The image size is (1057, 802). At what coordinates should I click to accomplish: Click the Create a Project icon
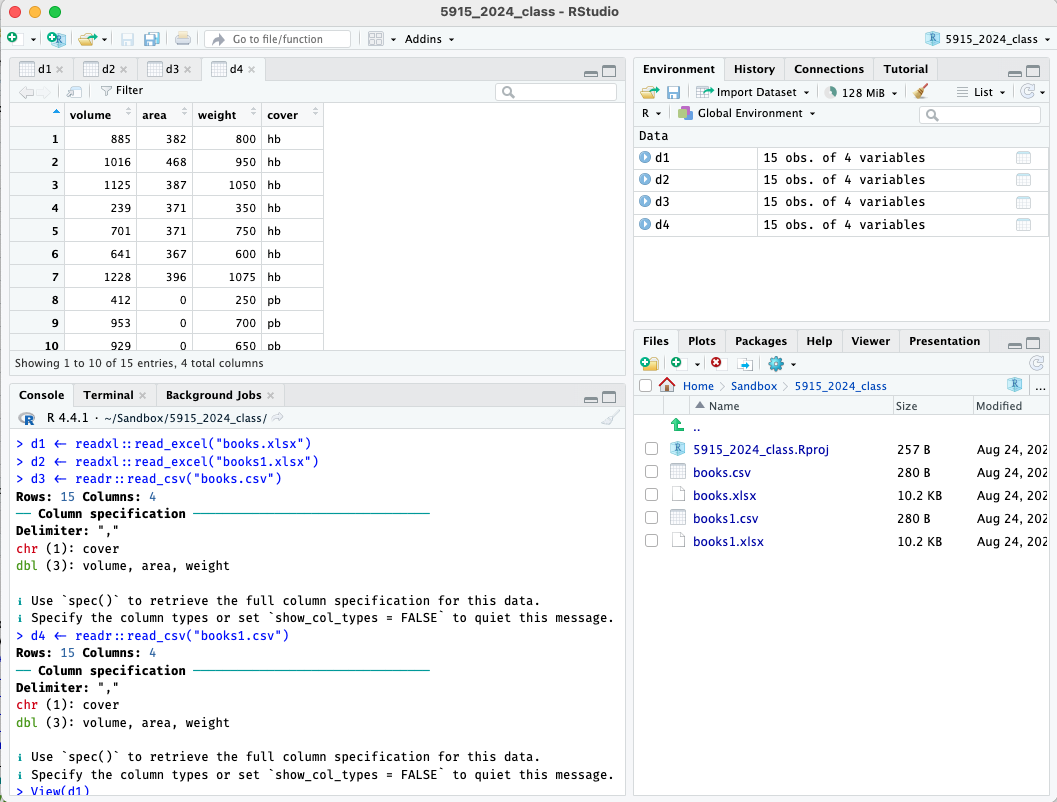click(57, 38)
